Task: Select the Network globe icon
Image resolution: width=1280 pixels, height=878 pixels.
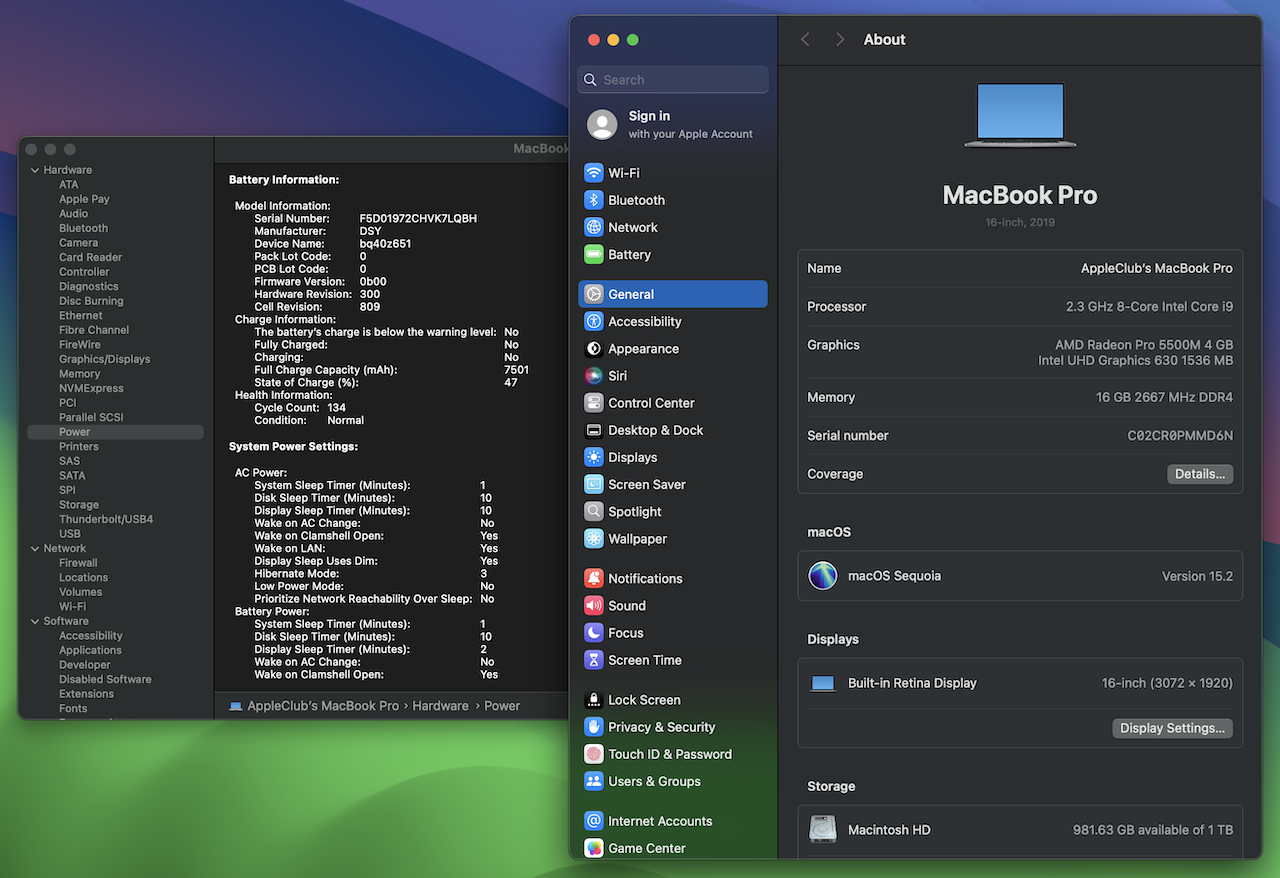Action: coord(594,227)
